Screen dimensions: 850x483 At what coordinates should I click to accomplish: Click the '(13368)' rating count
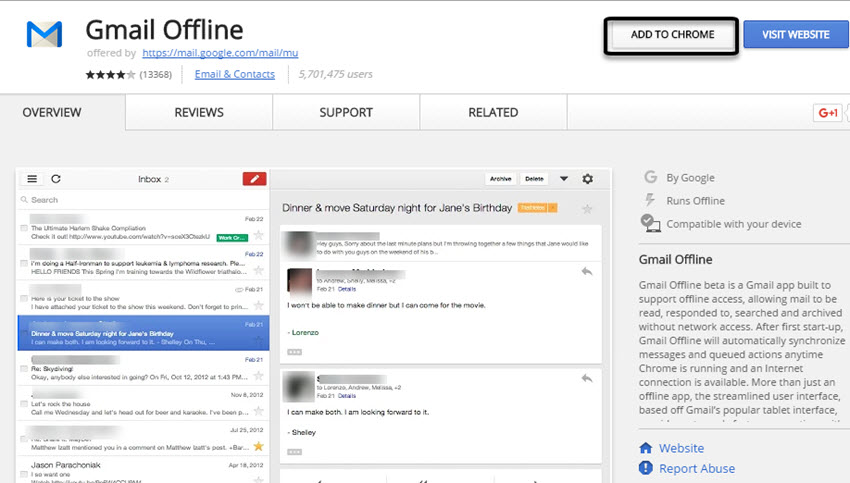[x=156, y=74]
